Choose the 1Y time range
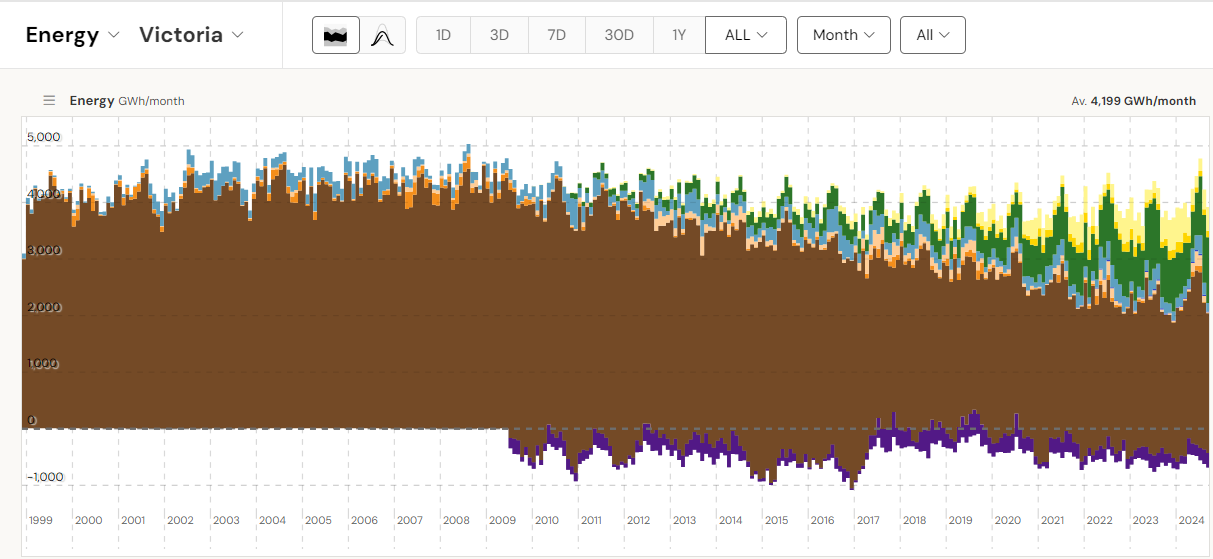The image size is (1213, 559). coord(679,35)
